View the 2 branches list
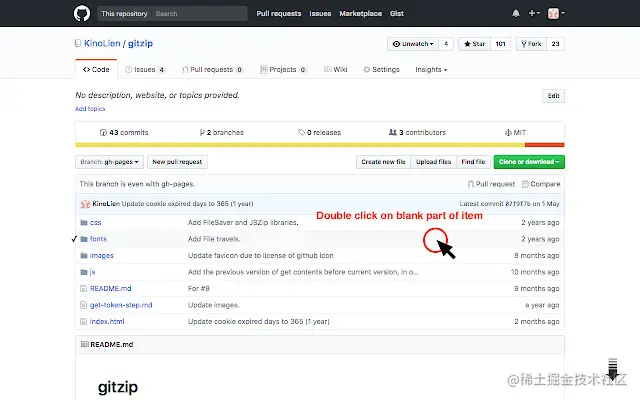640x400 pixels. (221, 132)
